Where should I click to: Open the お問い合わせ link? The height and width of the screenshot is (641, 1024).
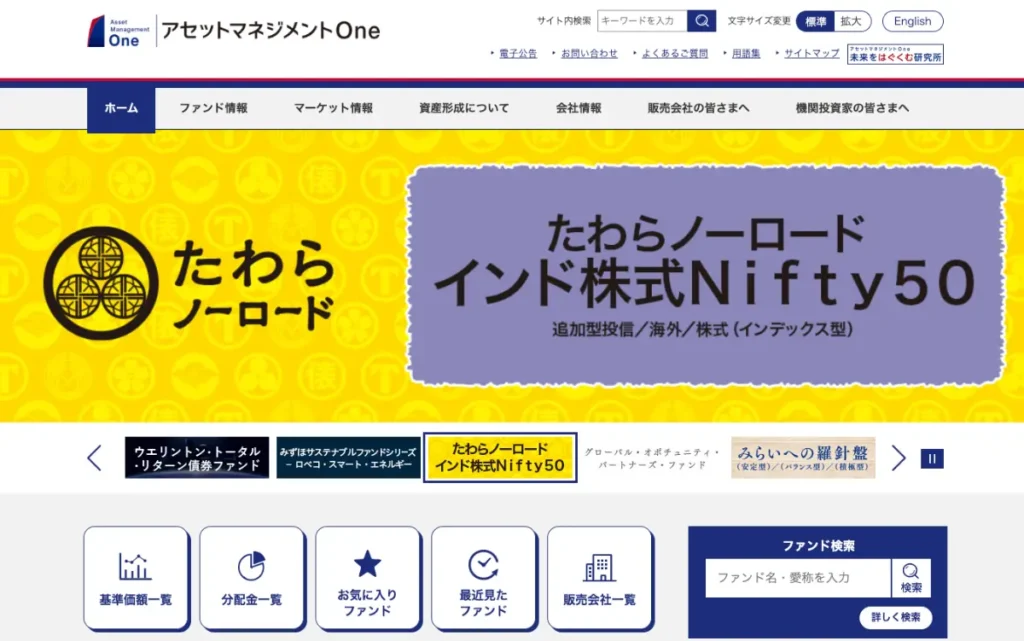(589, 54)
